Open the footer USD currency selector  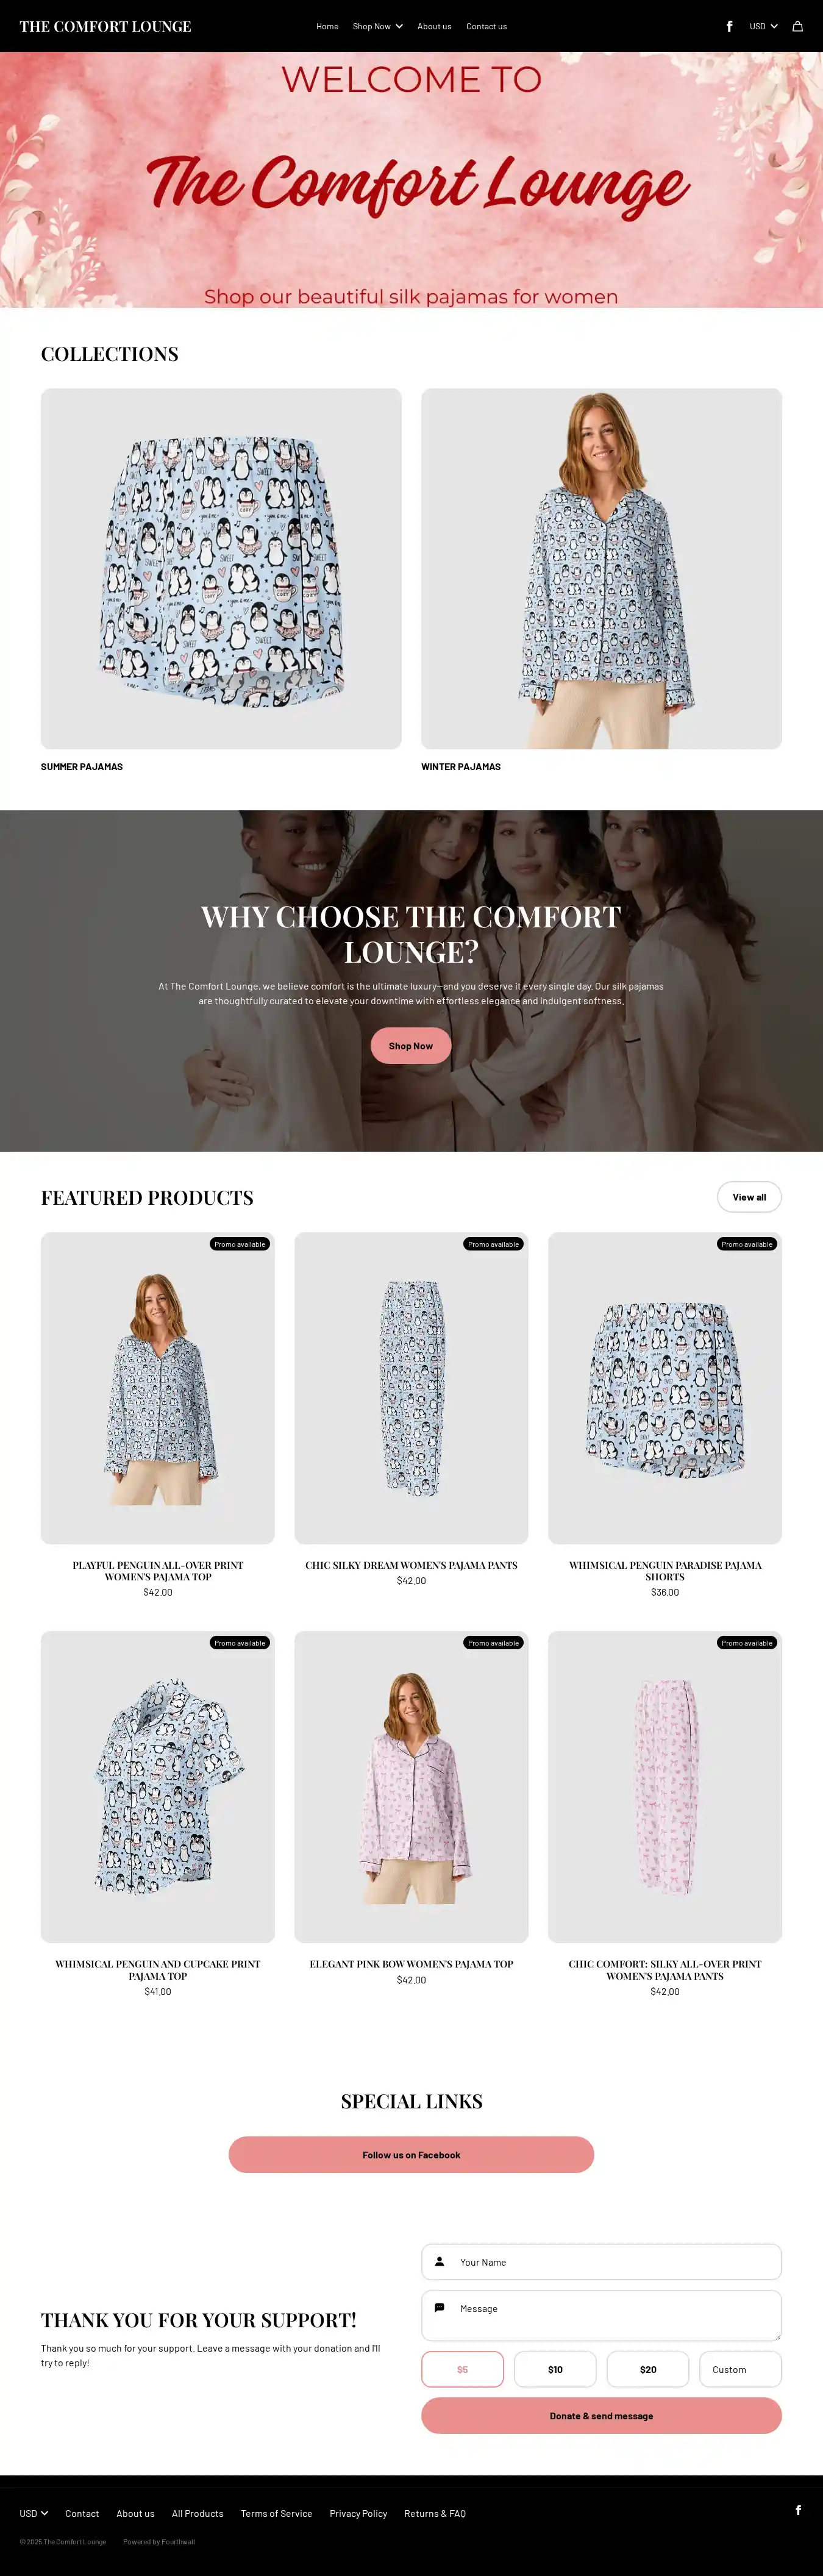point(34,2513)
